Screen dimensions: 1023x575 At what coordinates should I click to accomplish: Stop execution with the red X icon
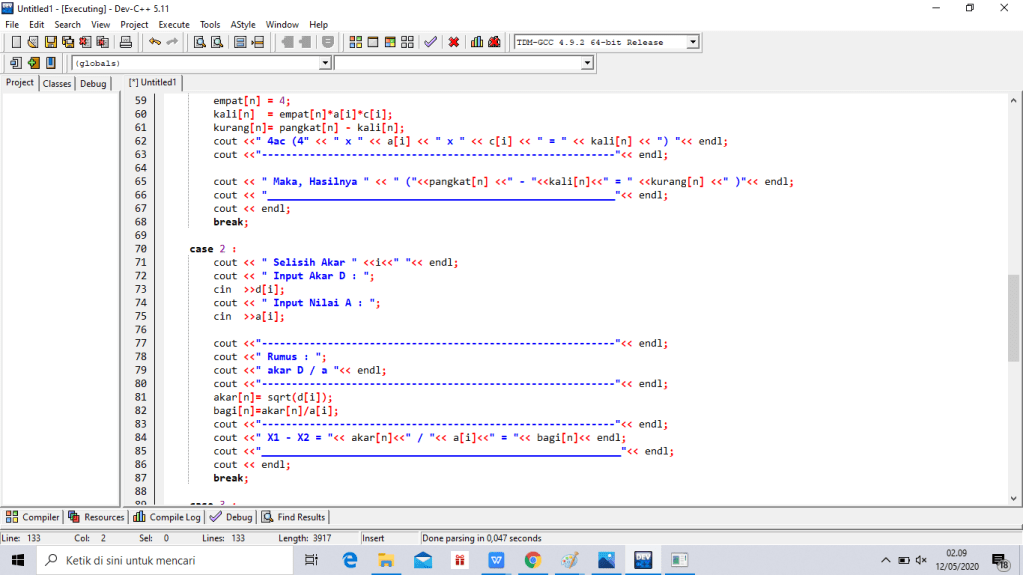[453, 42]
